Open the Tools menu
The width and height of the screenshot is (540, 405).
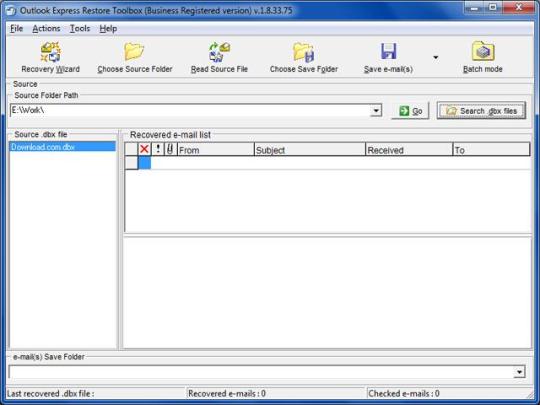tap(80, 29)
